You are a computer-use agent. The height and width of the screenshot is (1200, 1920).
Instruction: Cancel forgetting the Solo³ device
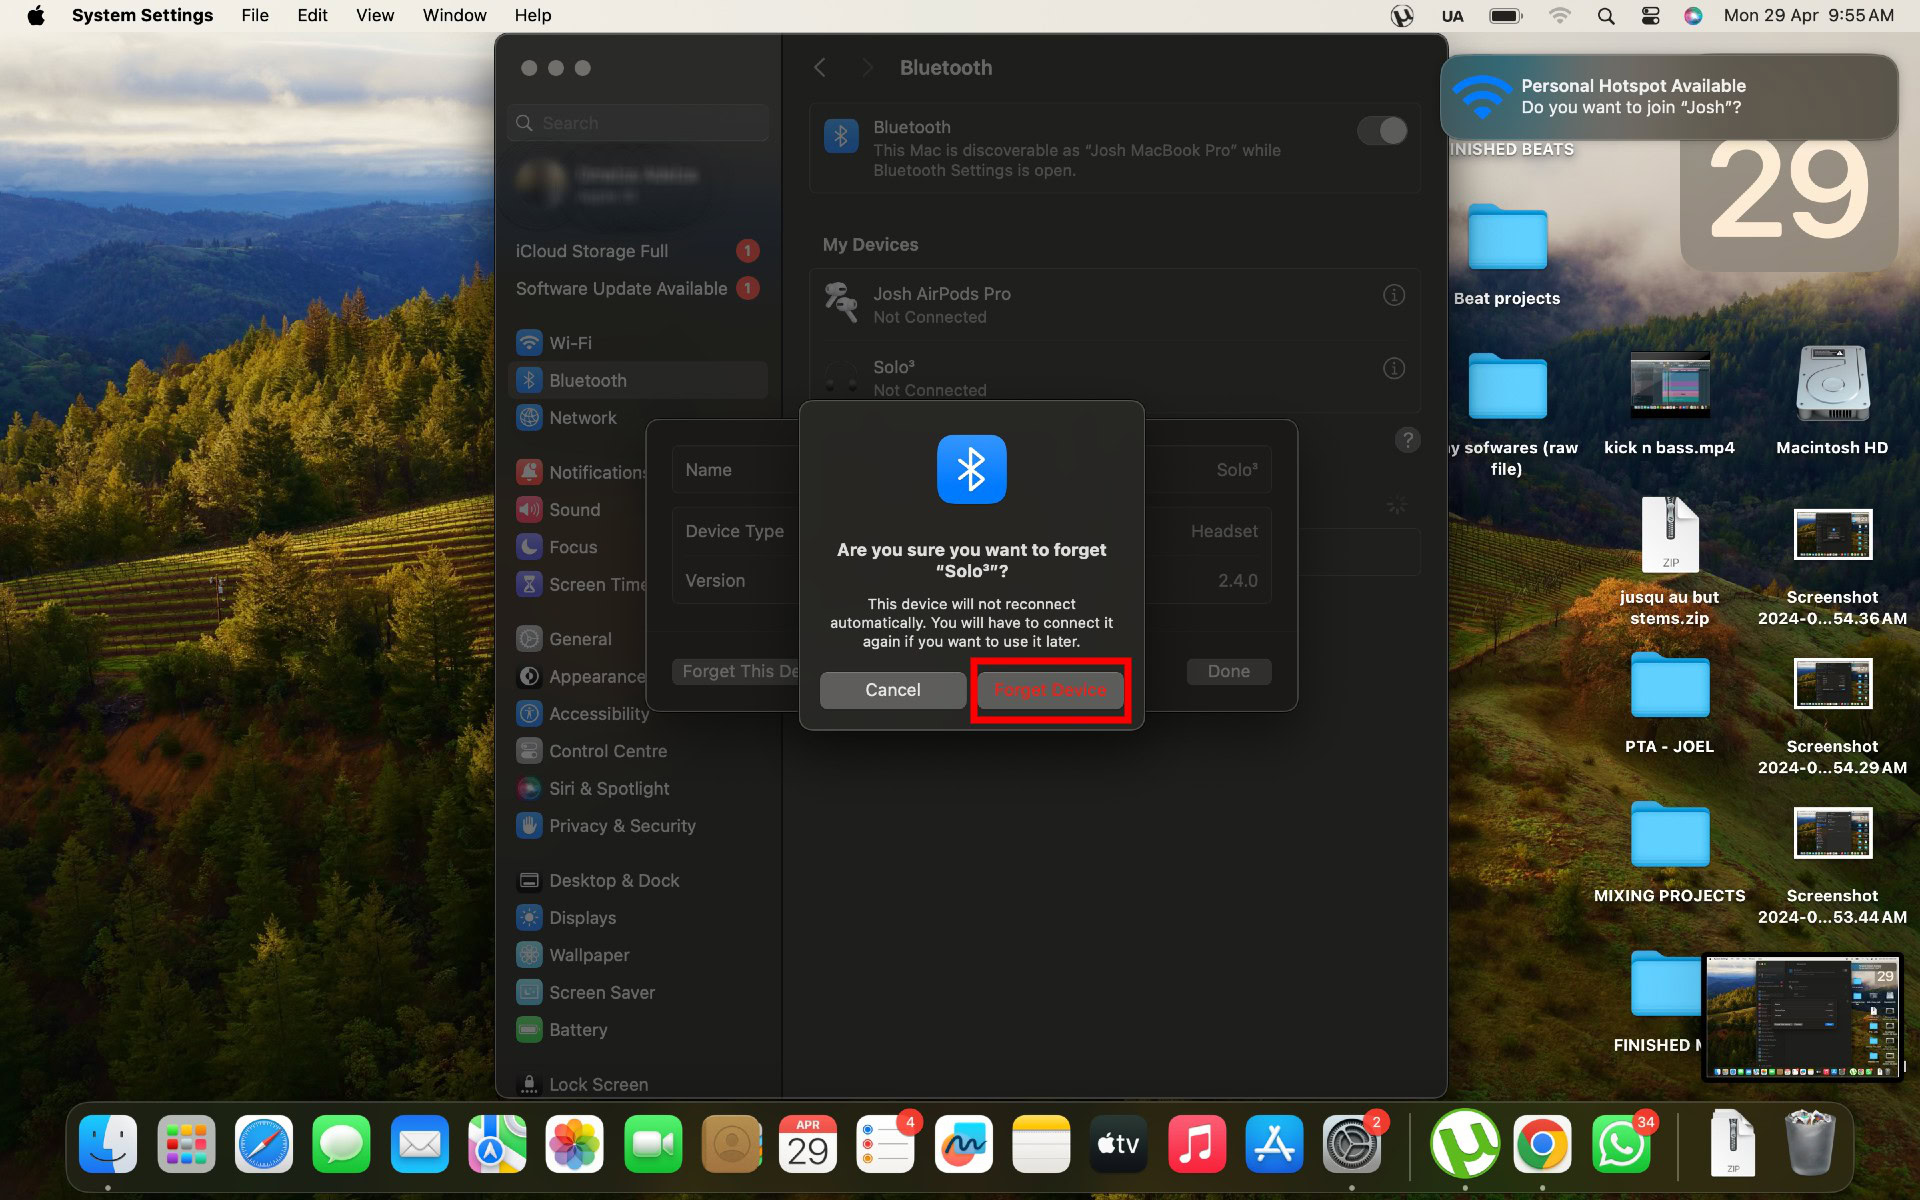[x=893, y=688]
